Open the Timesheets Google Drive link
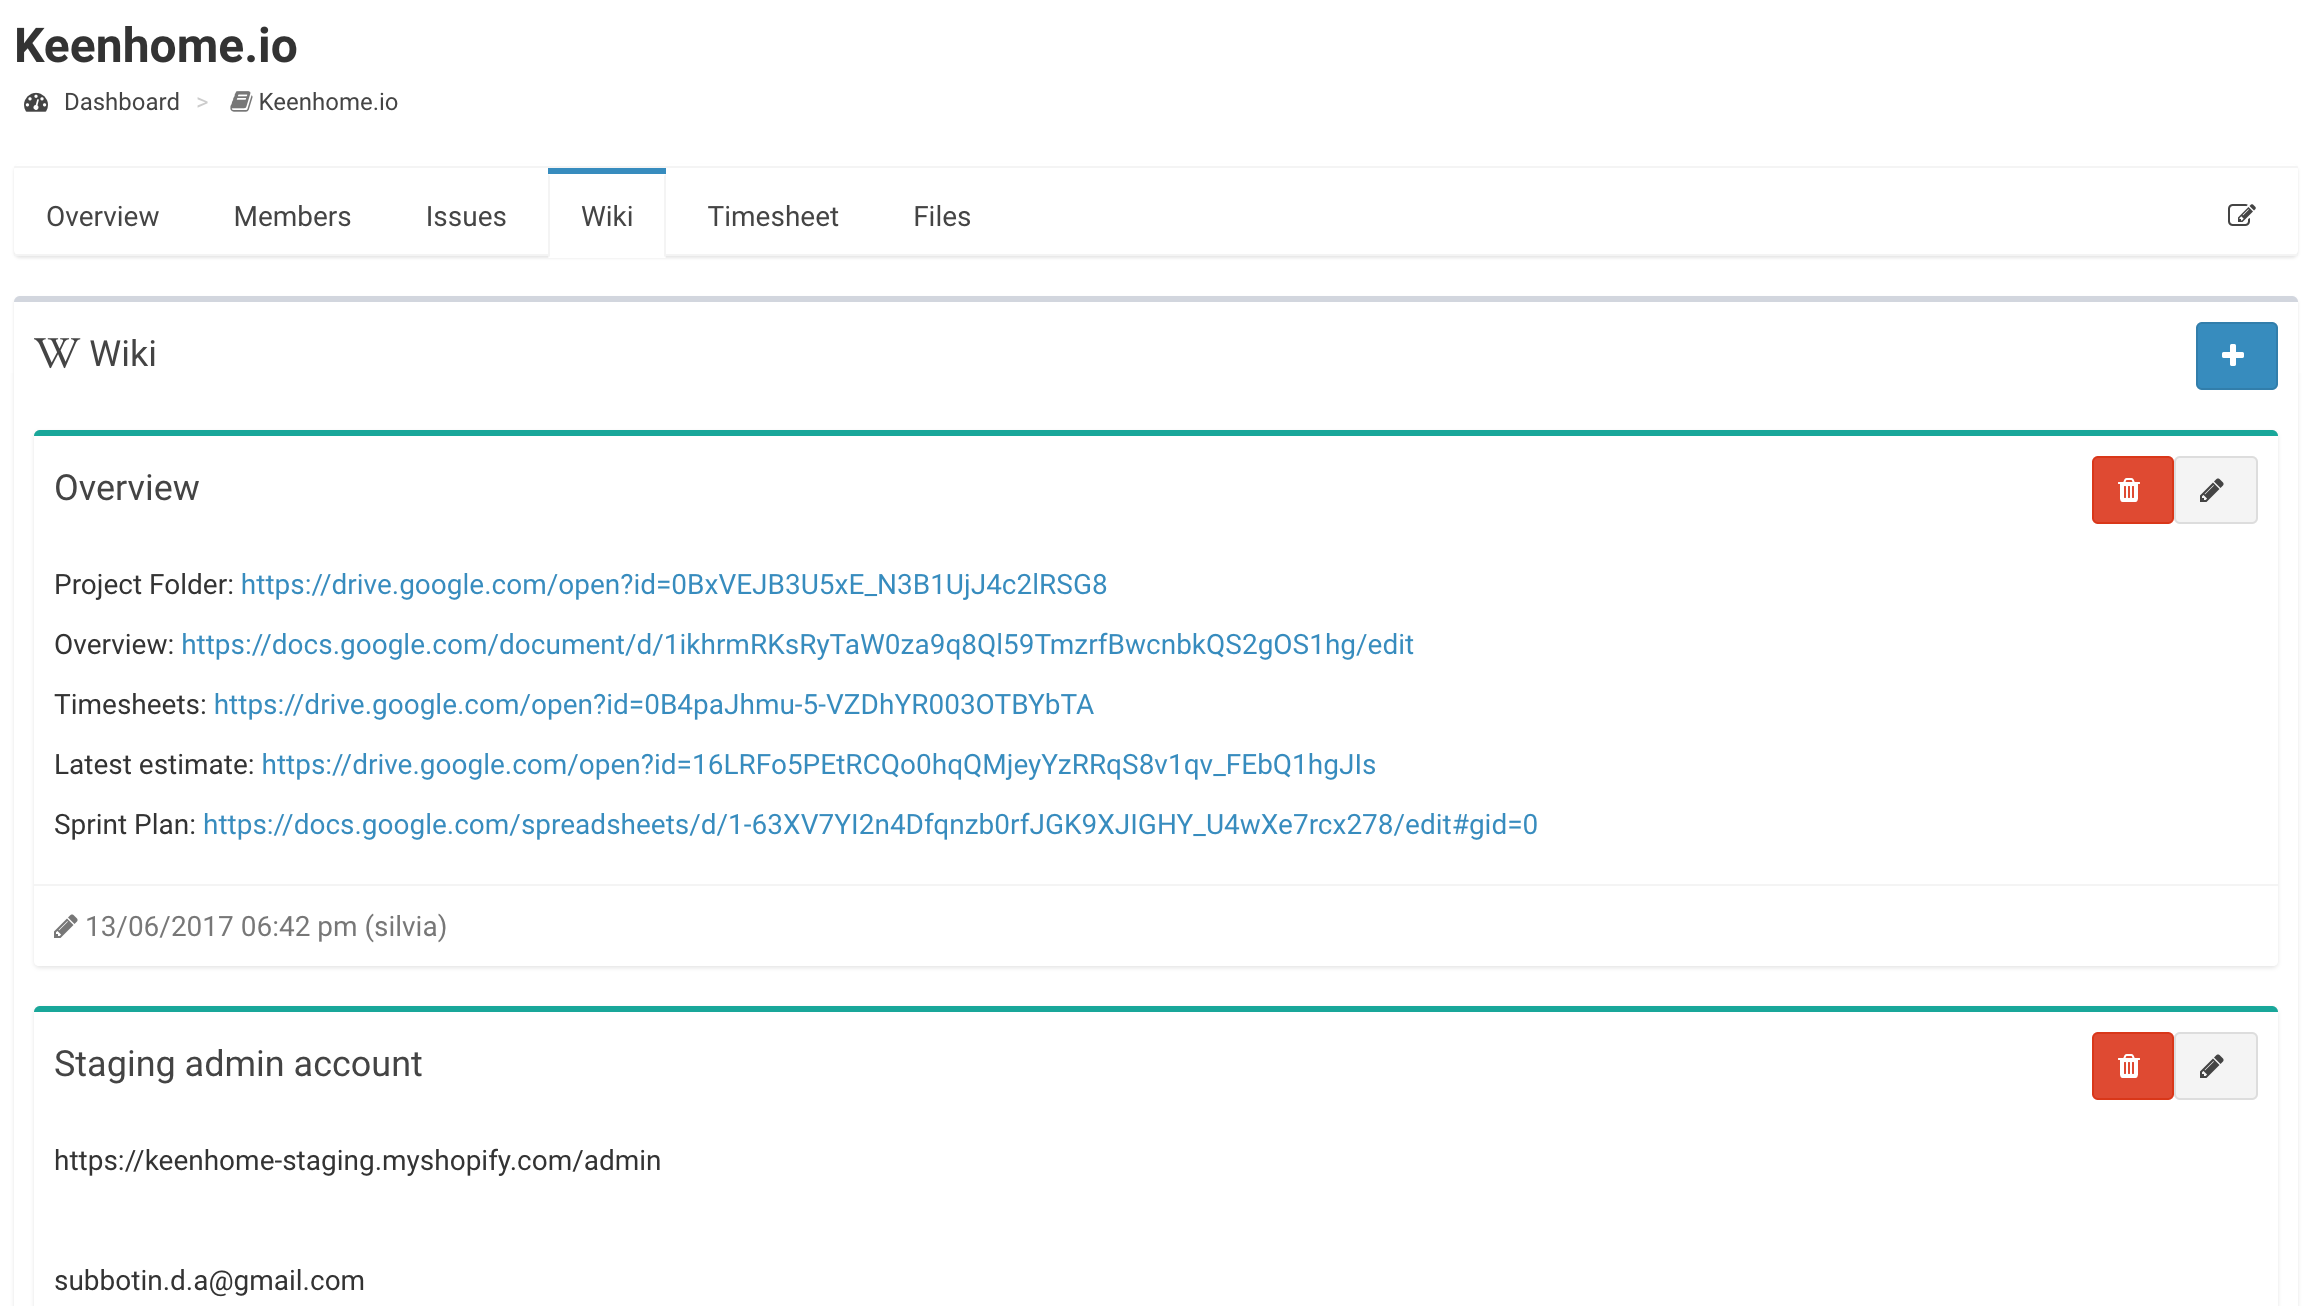Viewport: 2324px width, 1306px height. tap(654, 704)
